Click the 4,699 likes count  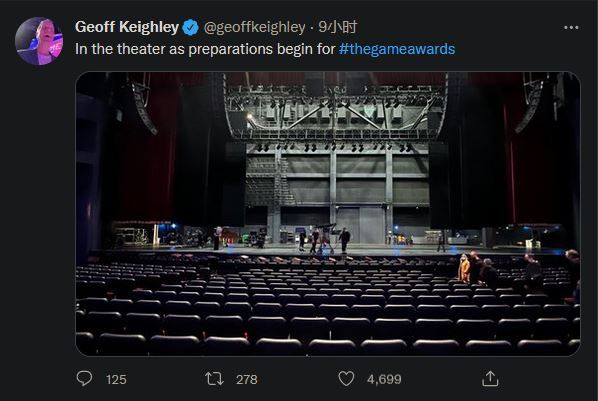[384, 380]
